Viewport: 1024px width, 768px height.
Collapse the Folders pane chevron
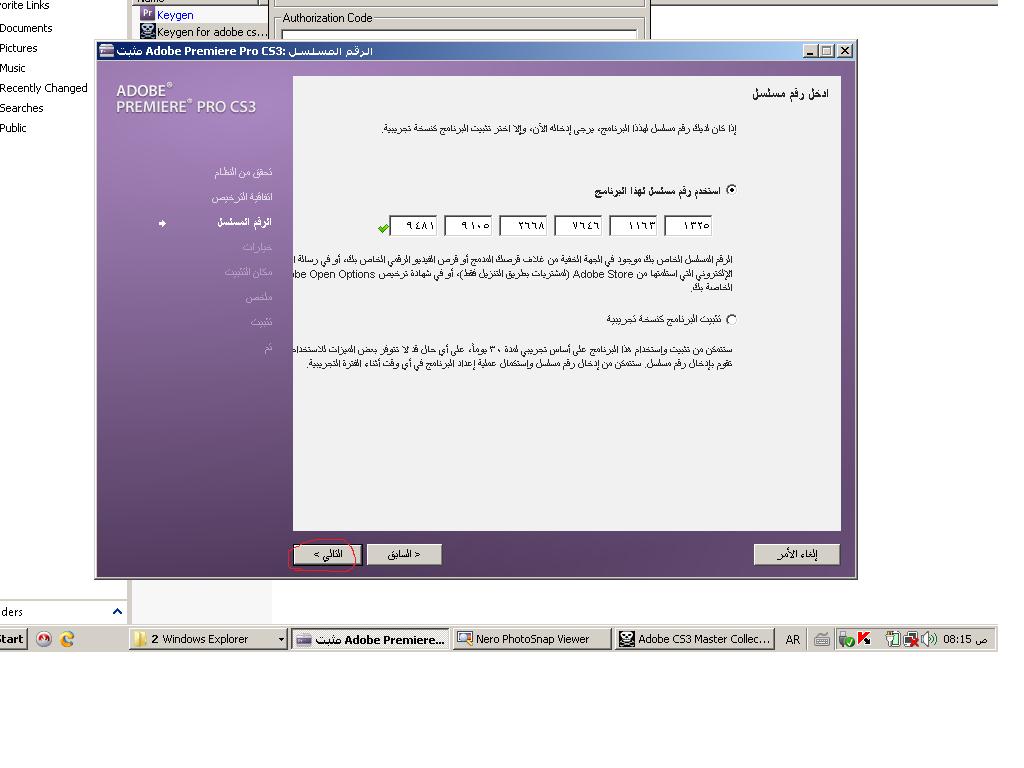117,612
